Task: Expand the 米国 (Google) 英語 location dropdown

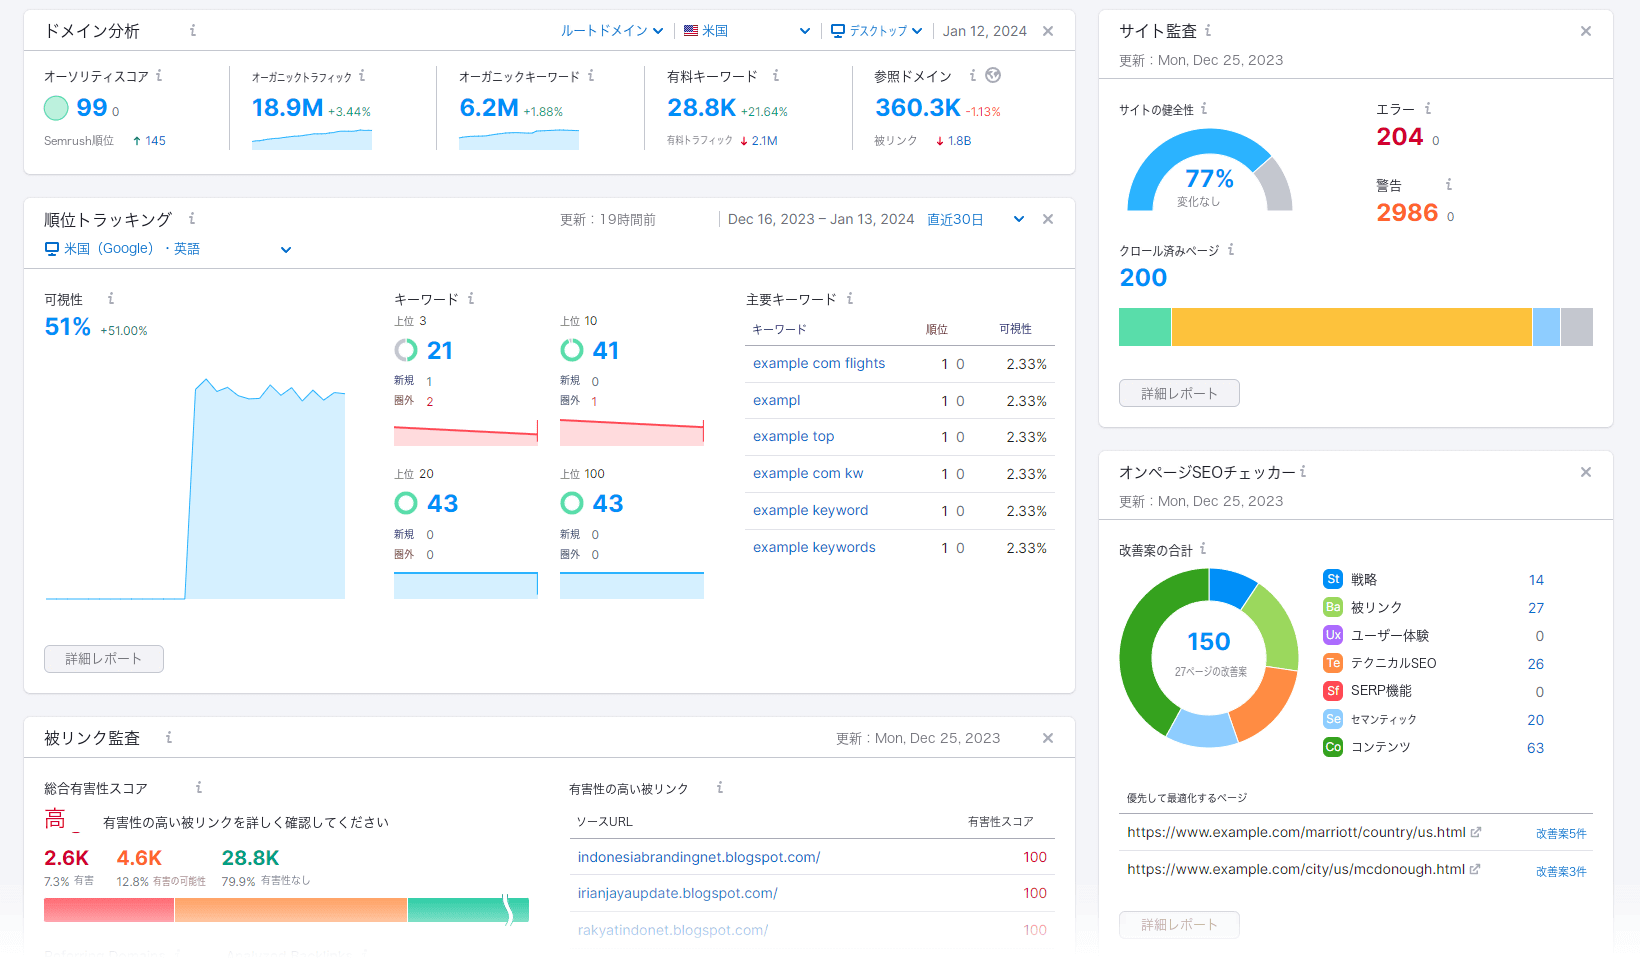Action: coord(168,249)
